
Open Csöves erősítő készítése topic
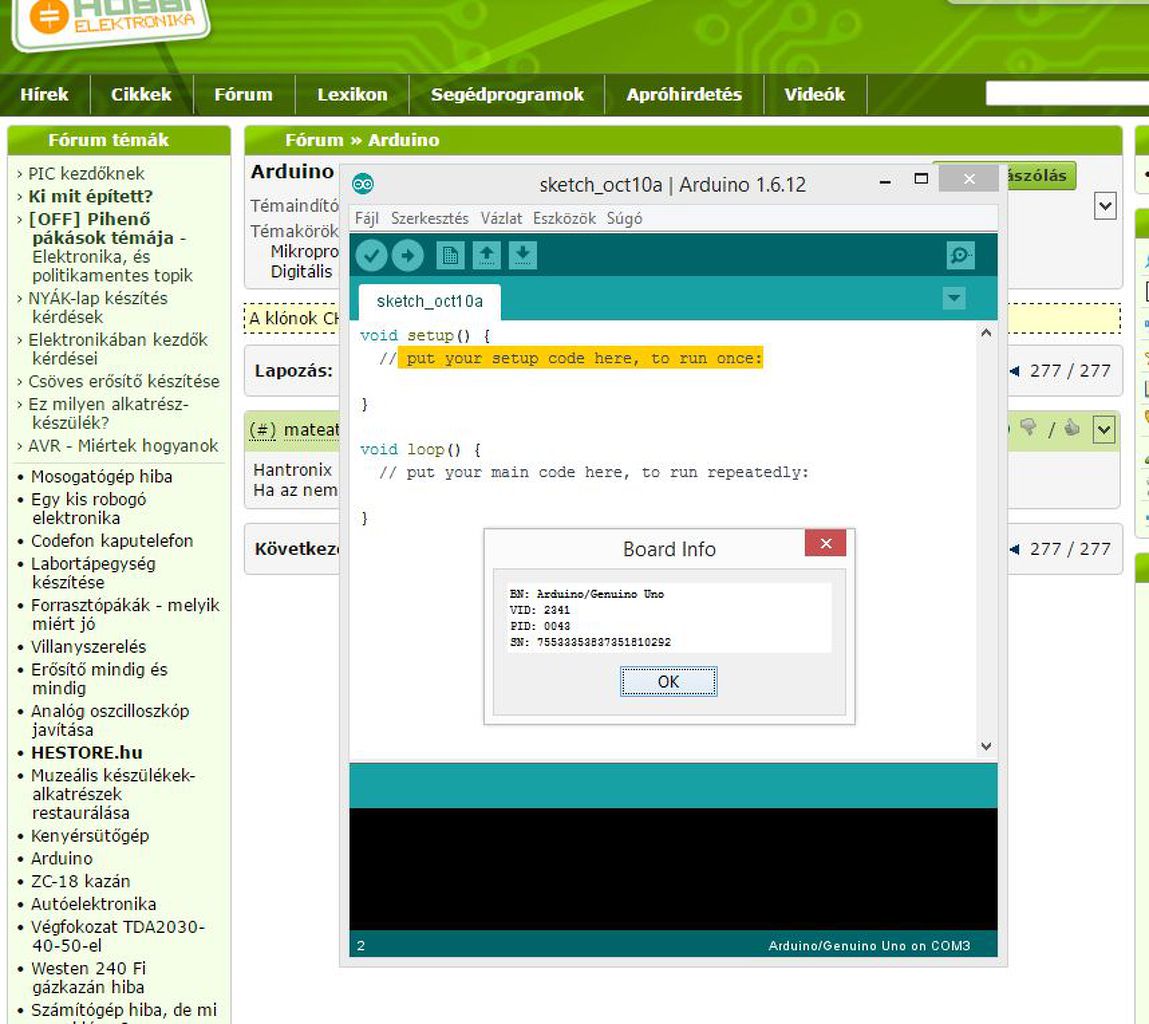[x=124, y=382]
